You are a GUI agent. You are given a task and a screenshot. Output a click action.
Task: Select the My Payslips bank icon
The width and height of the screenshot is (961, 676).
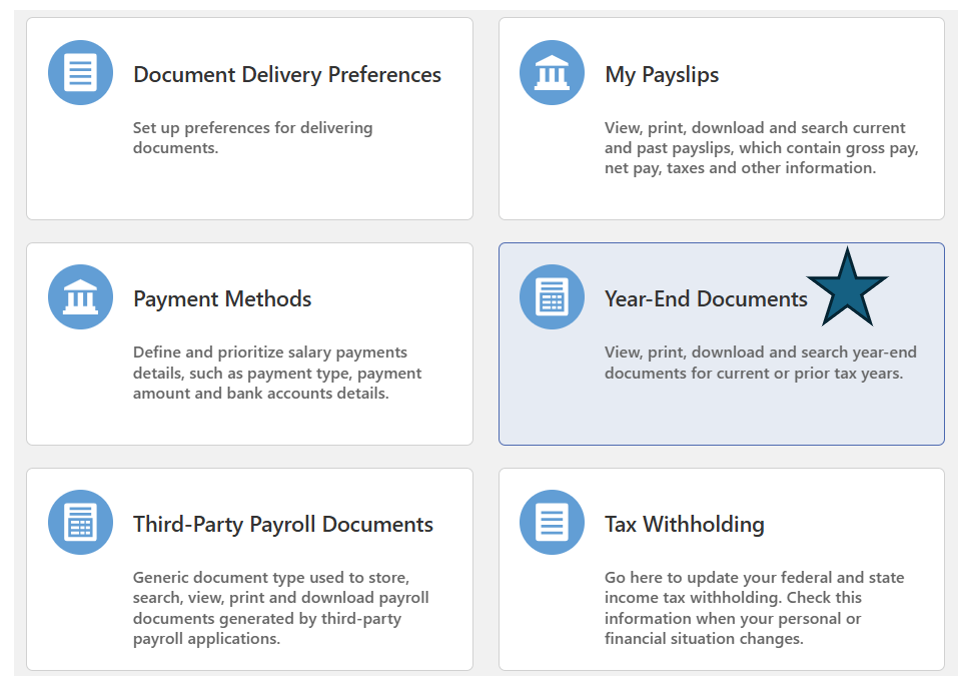[551, 71]
